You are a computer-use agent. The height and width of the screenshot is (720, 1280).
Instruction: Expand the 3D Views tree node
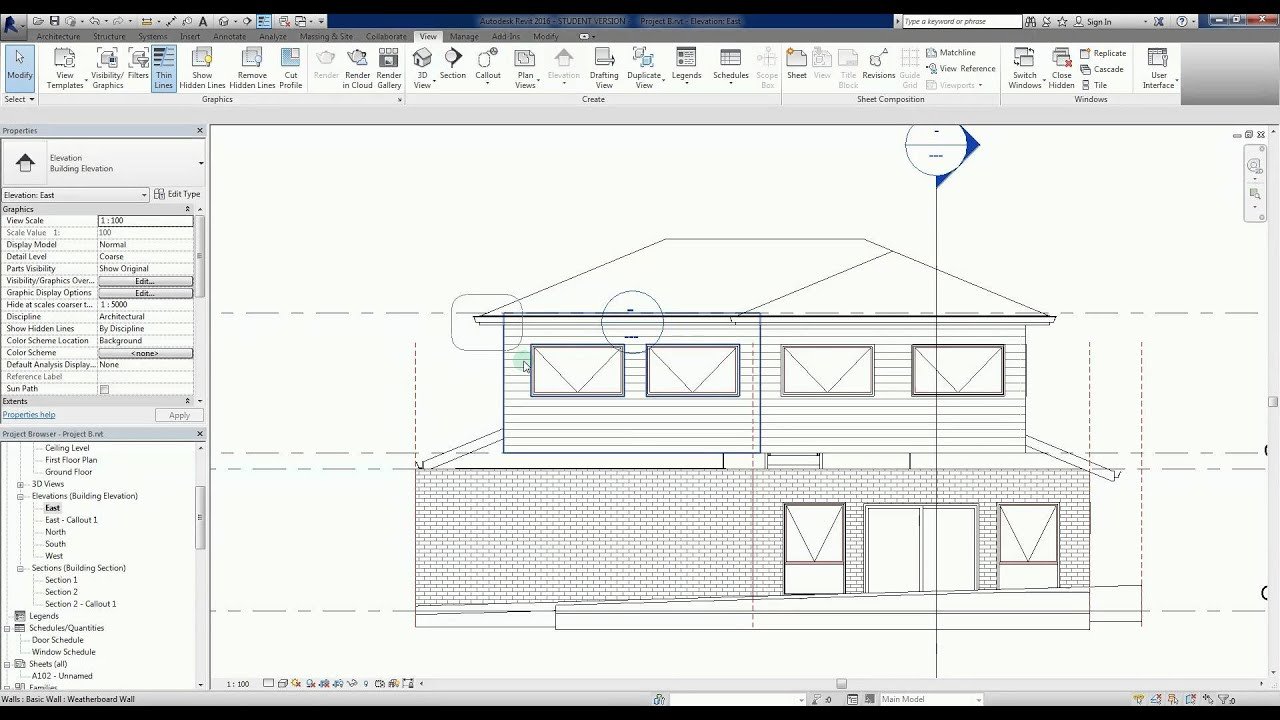click(20, 484)
